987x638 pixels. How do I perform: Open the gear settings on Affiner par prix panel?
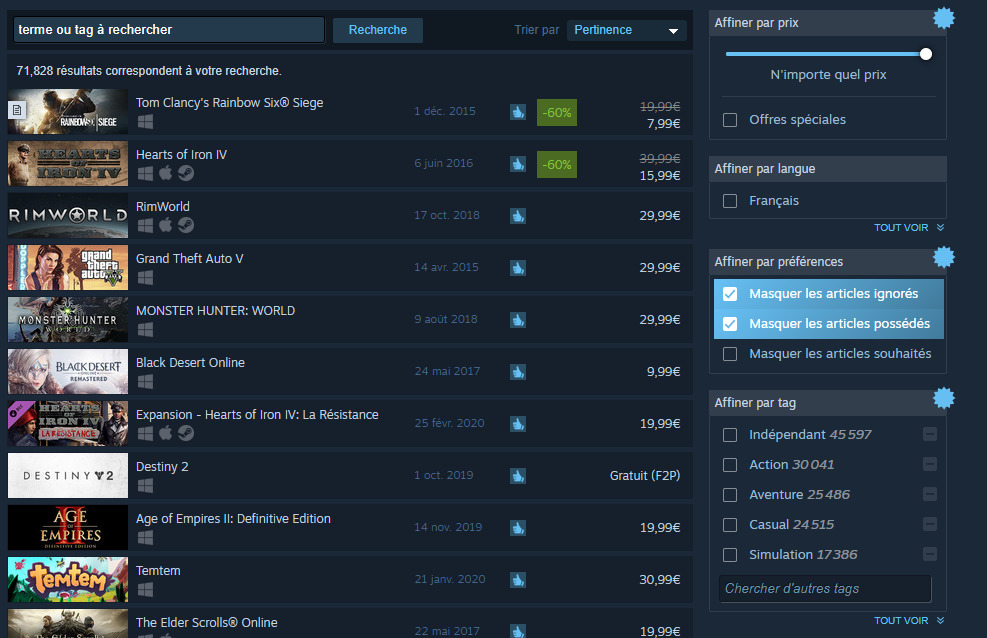(943, 17)
